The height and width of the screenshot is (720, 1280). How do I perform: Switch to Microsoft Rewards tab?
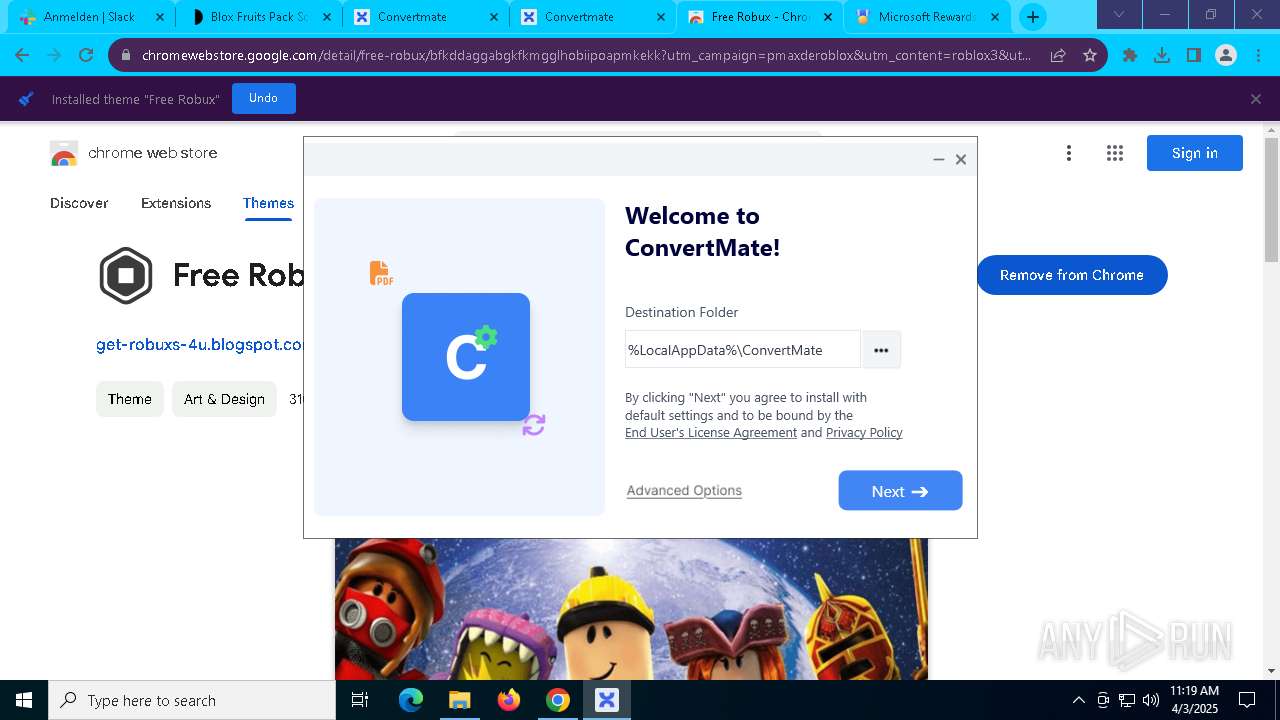click(926, 17)
